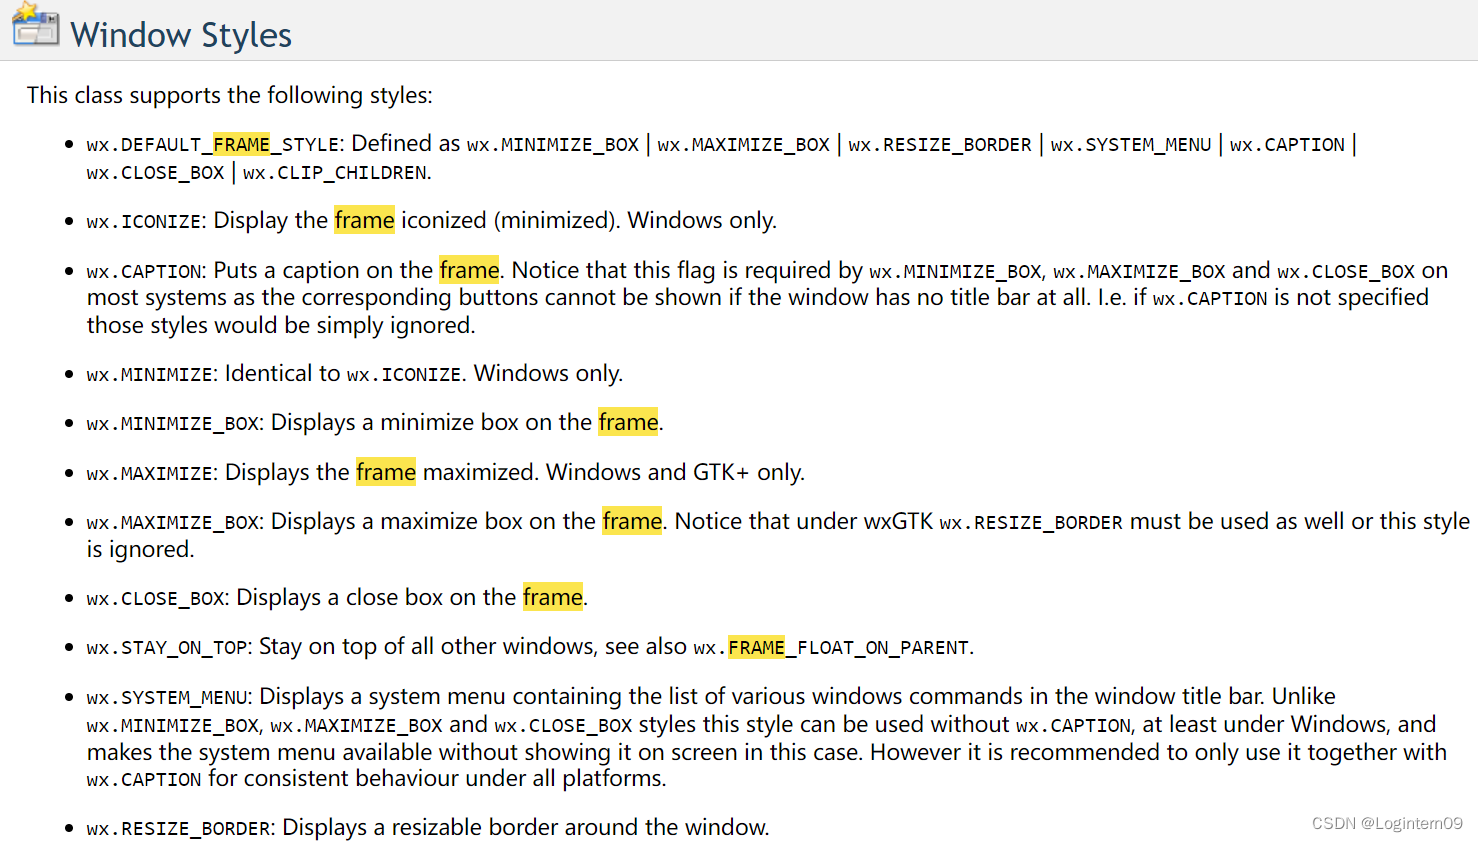The height and width of the screenshot is (842, 1478).
Task: Click the phrase "Windows and GTK+ only."
Action: coord(675,472)
